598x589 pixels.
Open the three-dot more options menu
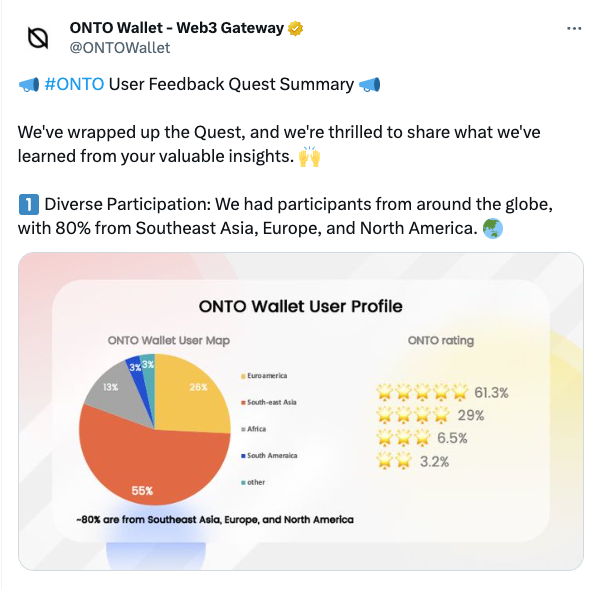pos(574,29)
